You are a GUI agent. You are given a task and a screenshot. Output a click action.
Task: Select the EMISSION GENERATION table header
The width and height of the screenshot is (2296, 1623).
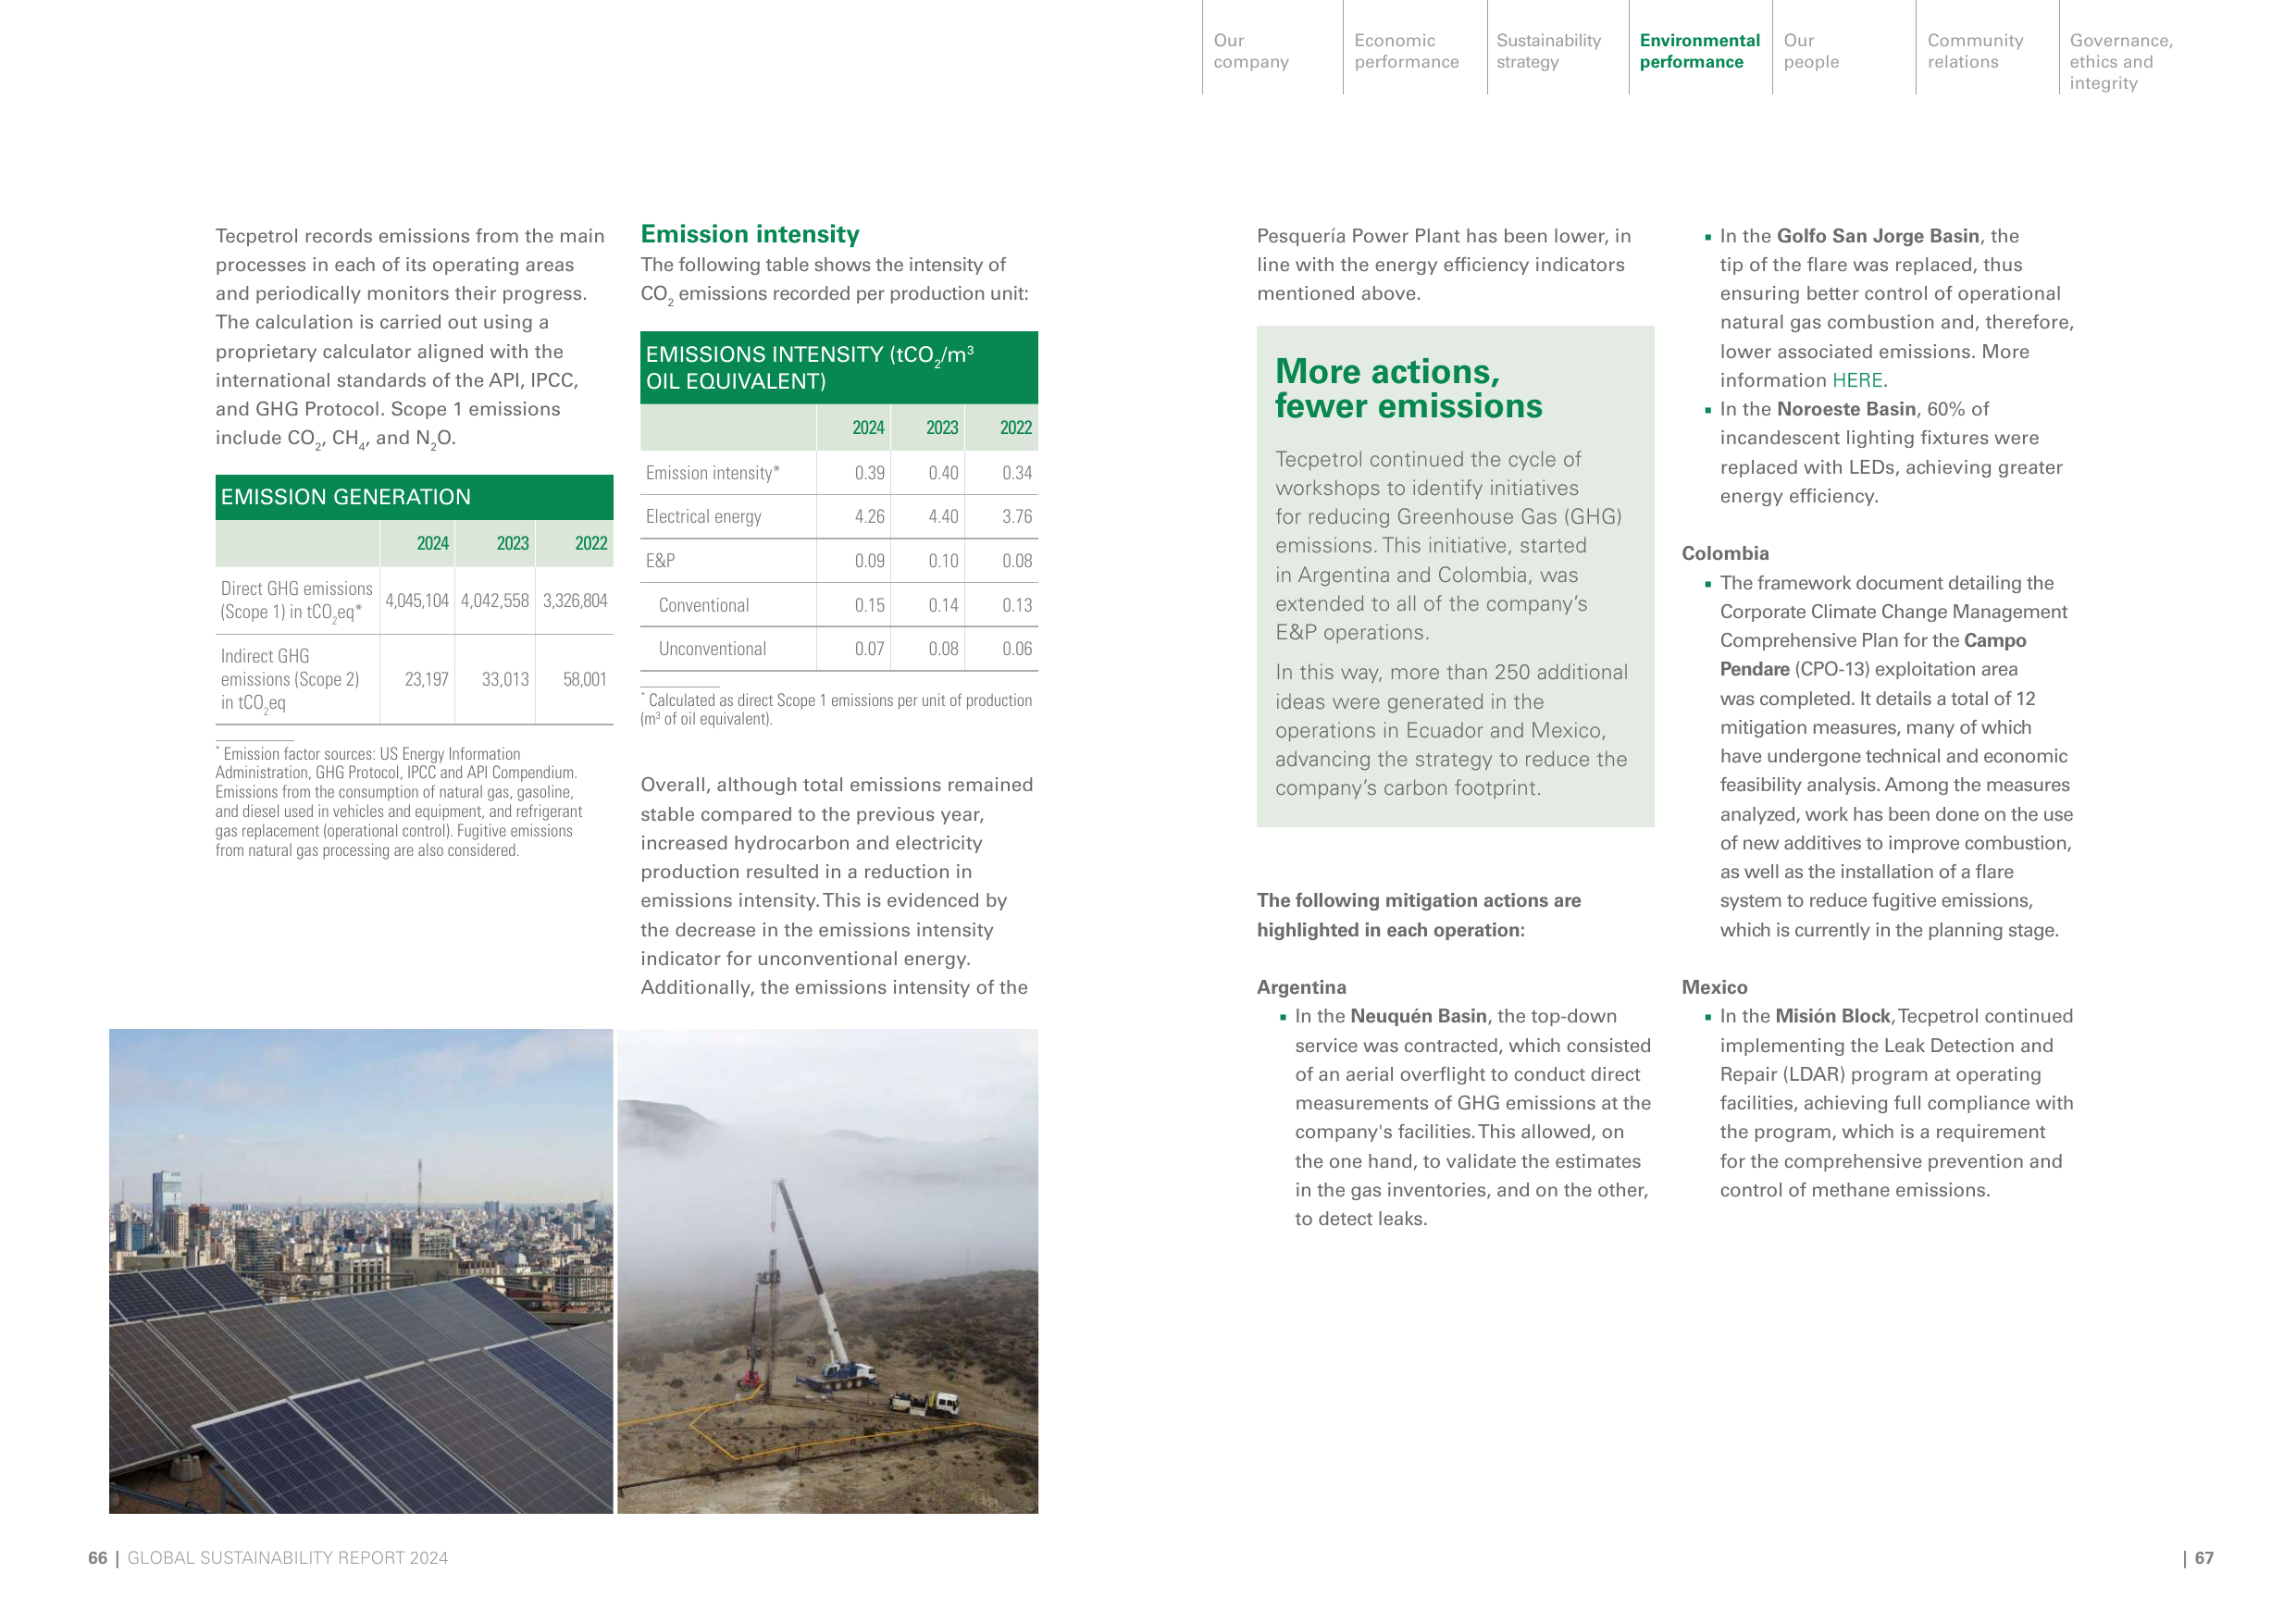tap(414, 497)
